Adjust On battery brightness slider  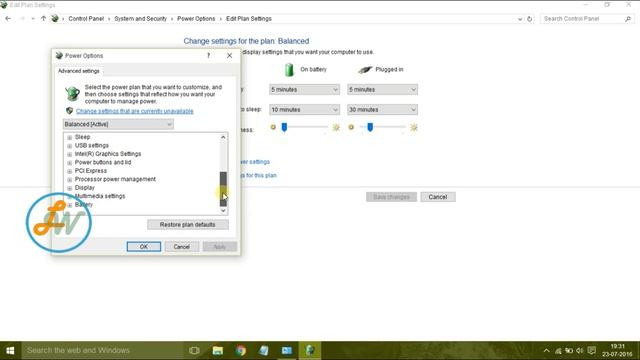coord(284,127)
